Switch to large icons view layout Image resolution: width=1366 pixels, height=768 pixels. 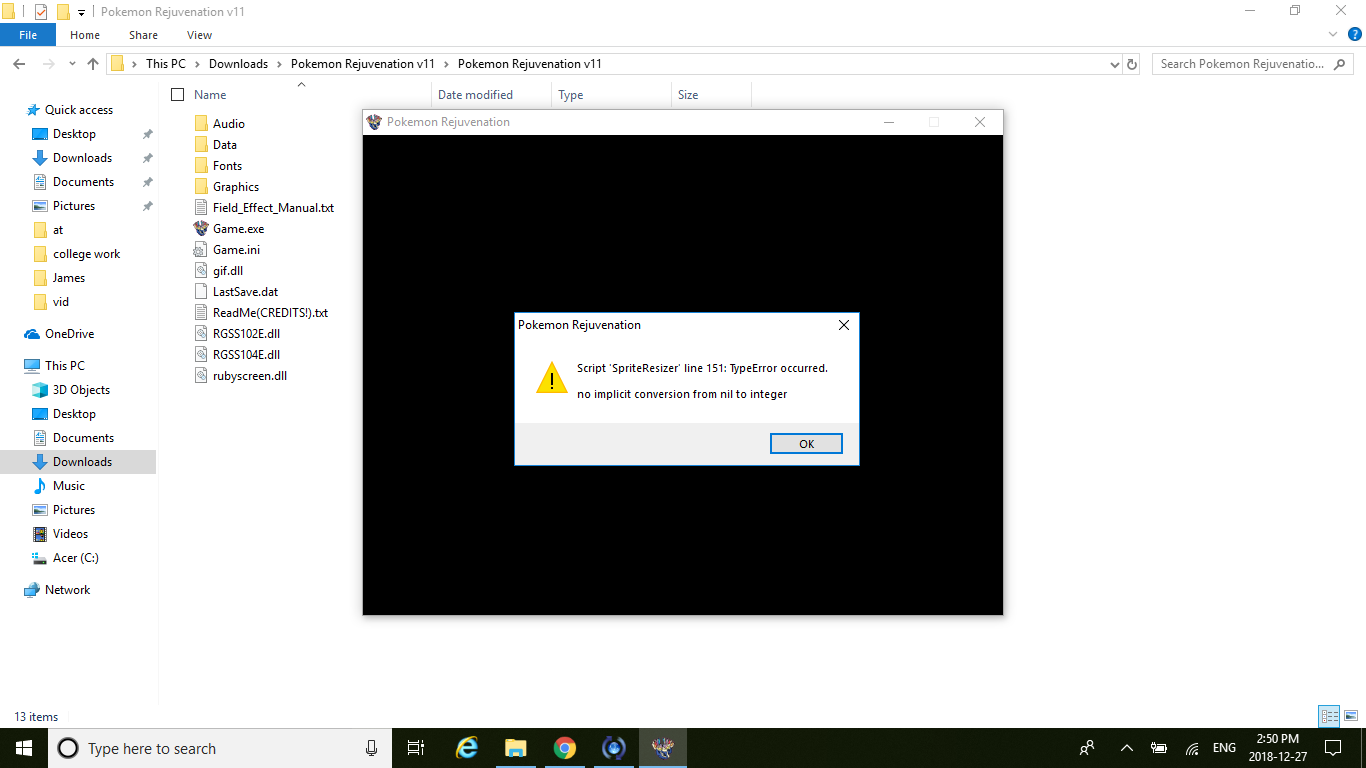(1350, 716)
